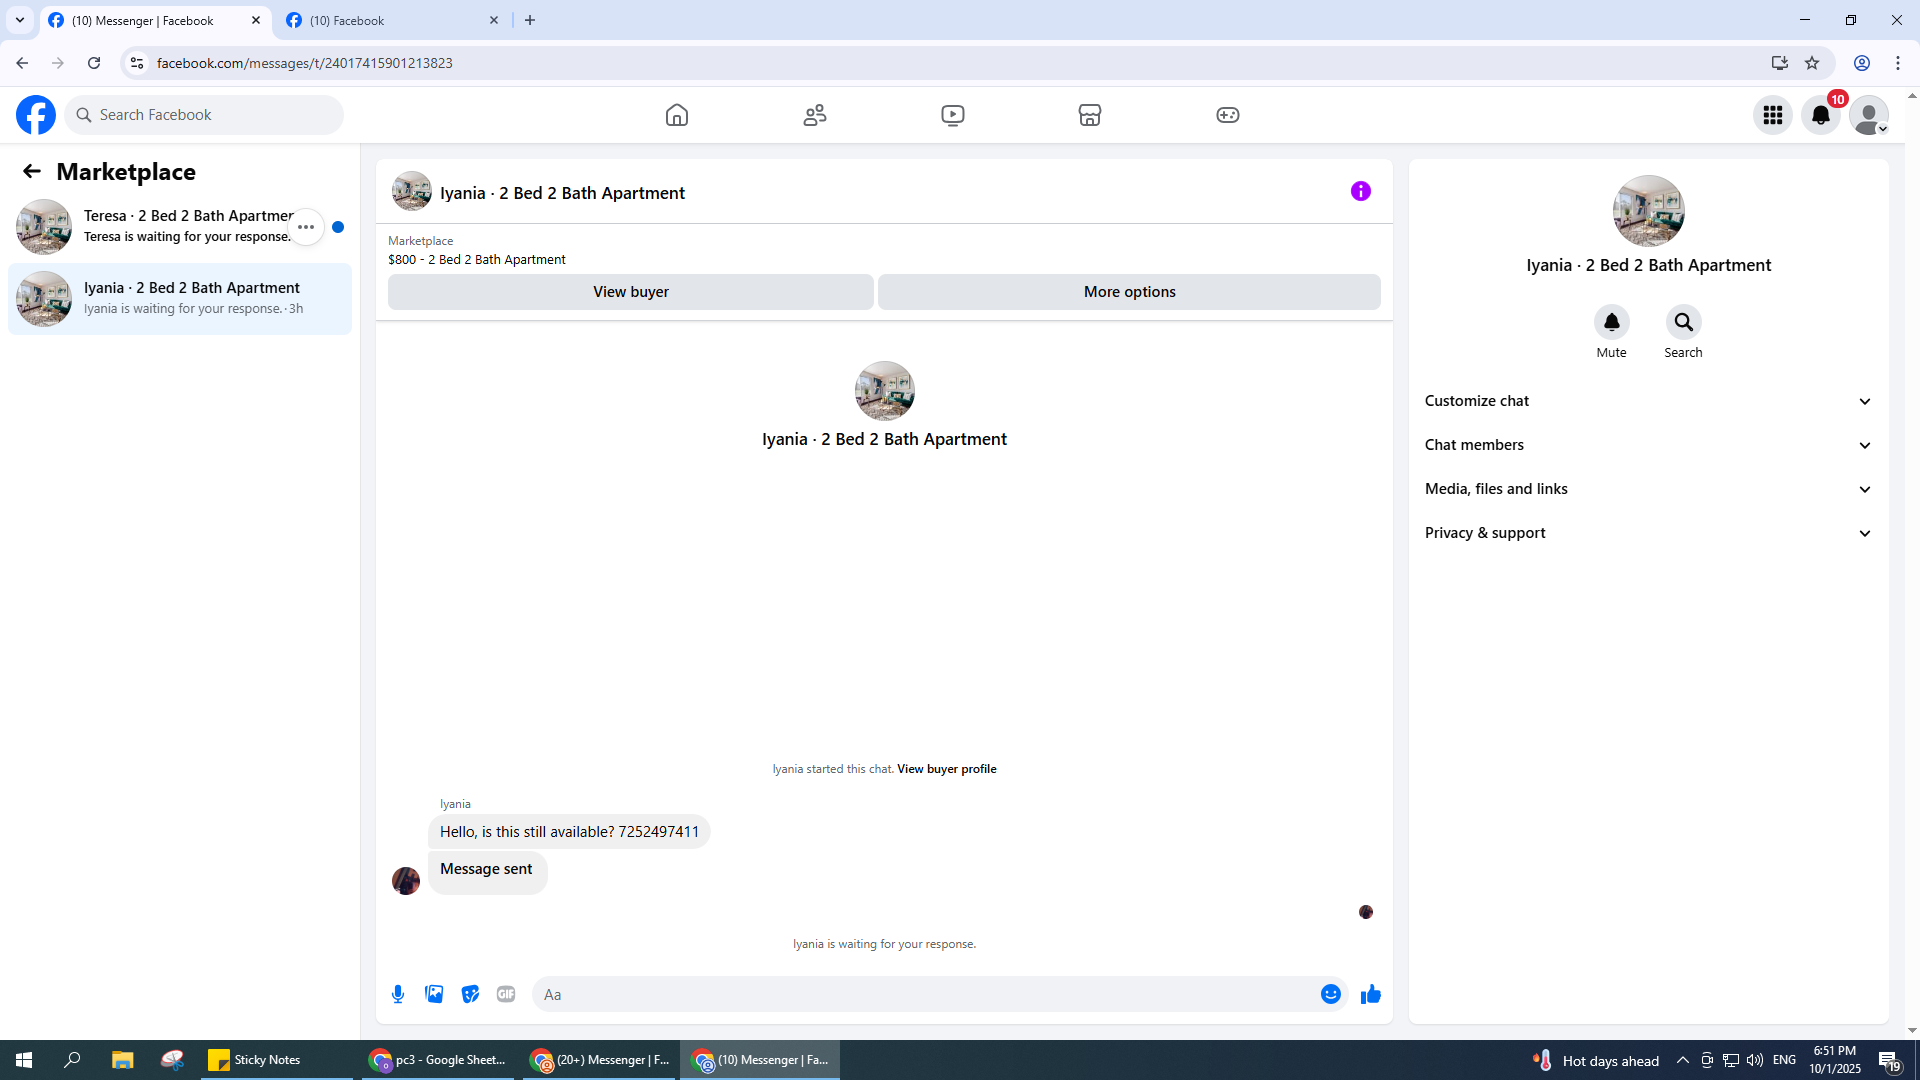
Task: Close the (10) Facebook tab
Action: click(x=494, y=20)
